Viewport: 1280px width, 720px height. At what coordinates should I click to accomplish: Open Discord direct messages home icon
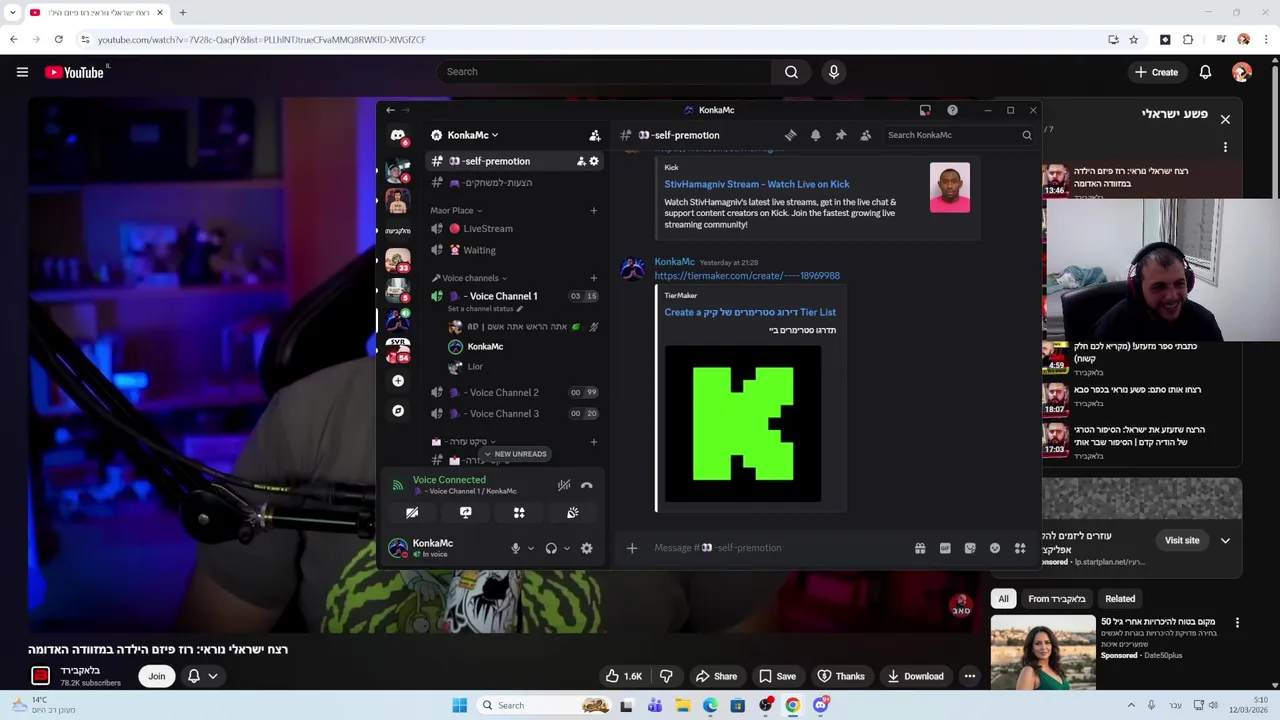pyautogui.click(x=398, y=135)
